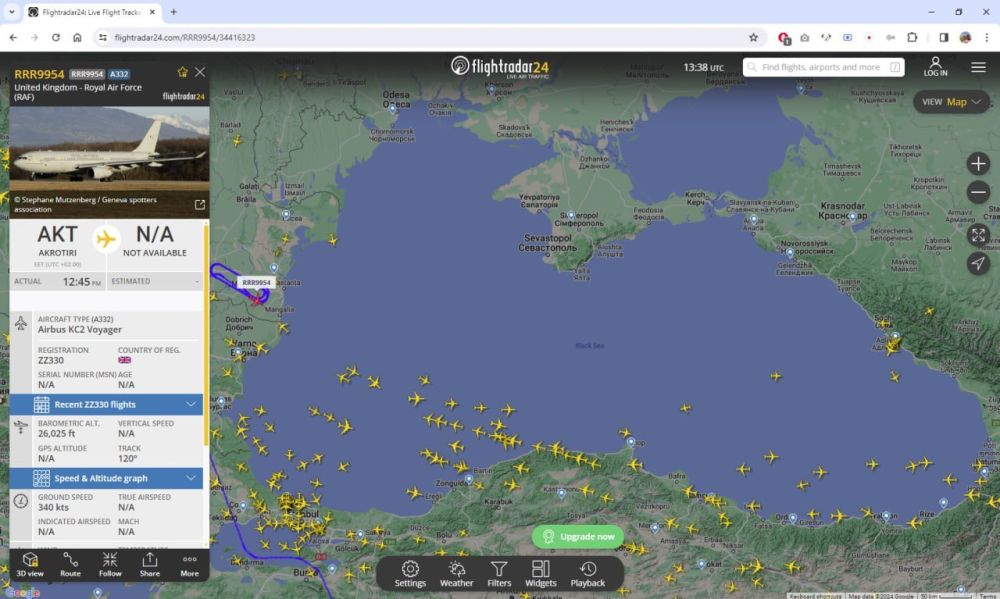Open the 3D view of the flight
The image size is (1000, 599).
point(31,566)
